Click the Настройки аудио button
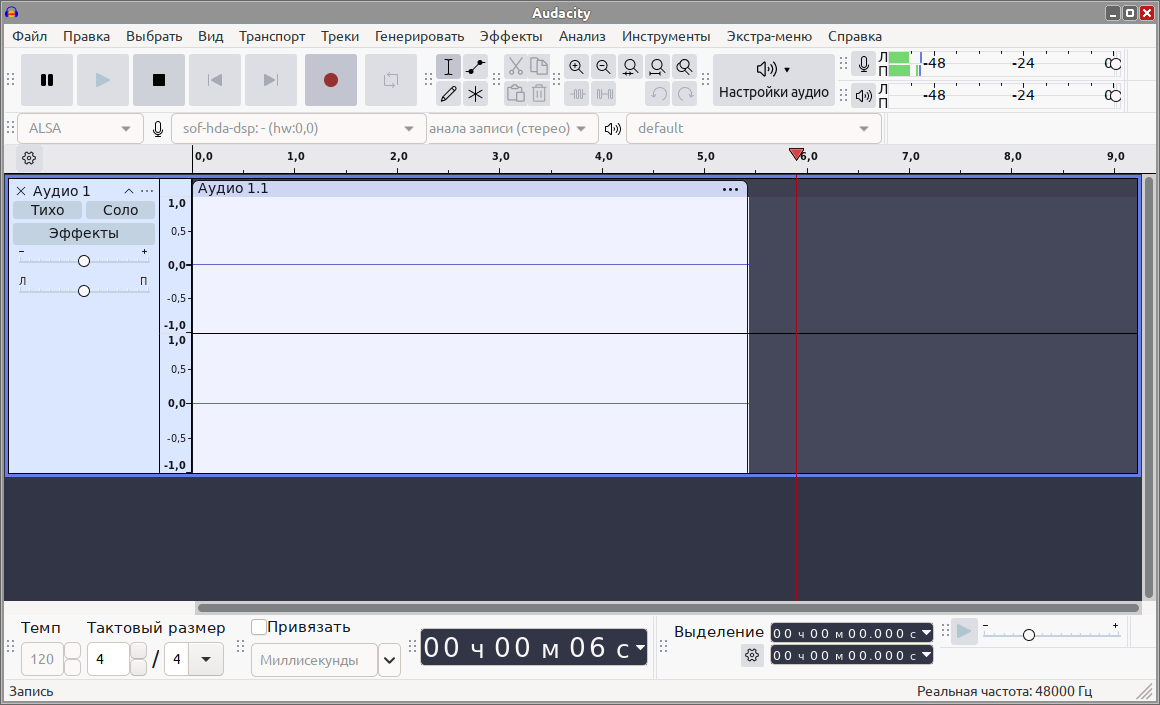This screenshot has height=705, width=1160. 773,80
